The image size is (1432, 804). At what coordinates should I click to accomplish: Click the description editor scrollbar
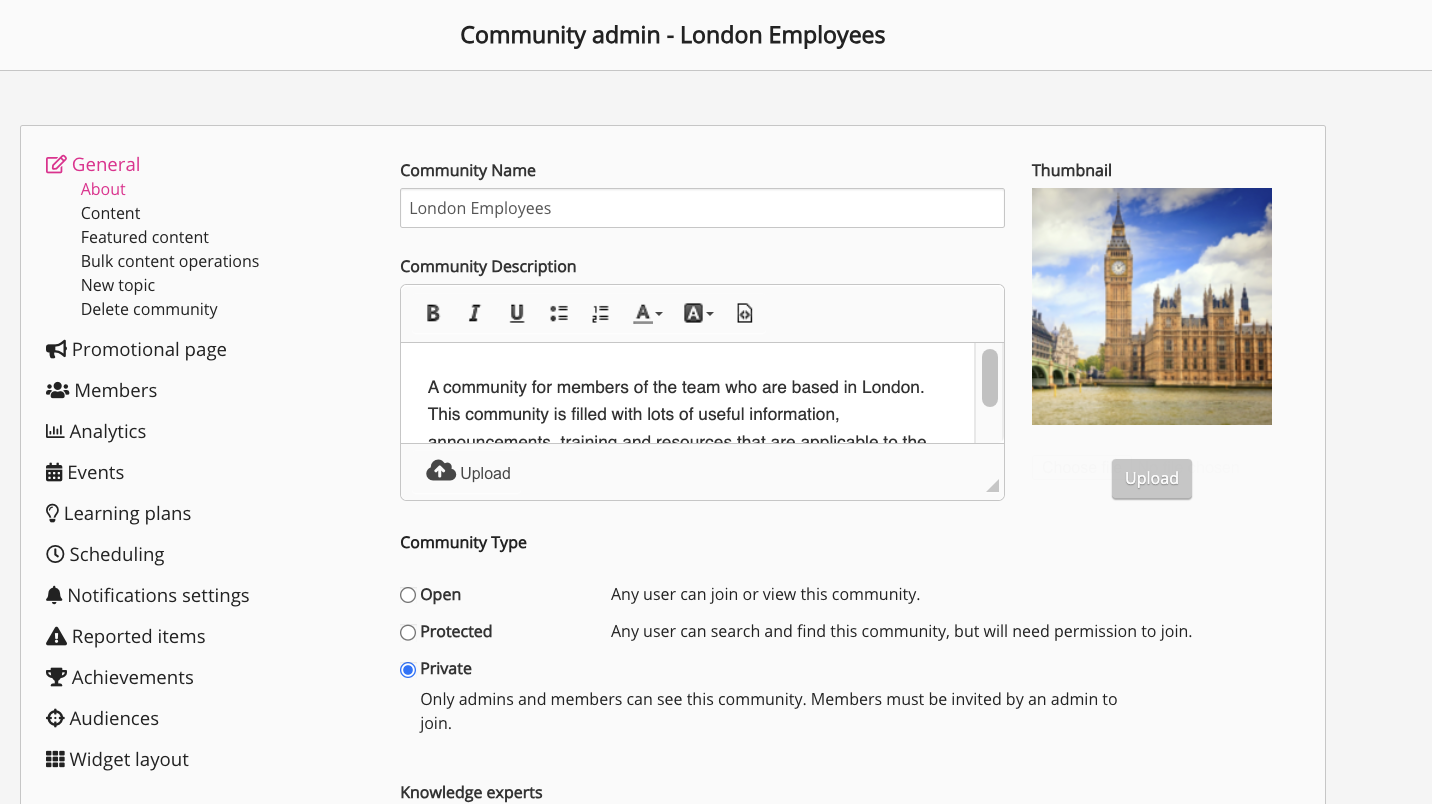pos(989,378)
